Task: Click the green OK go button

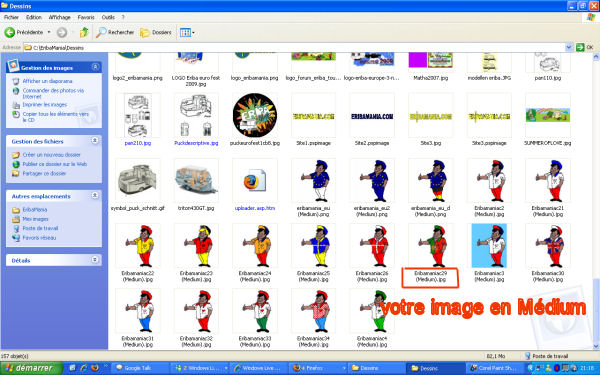Action: [x=584, y=47]
